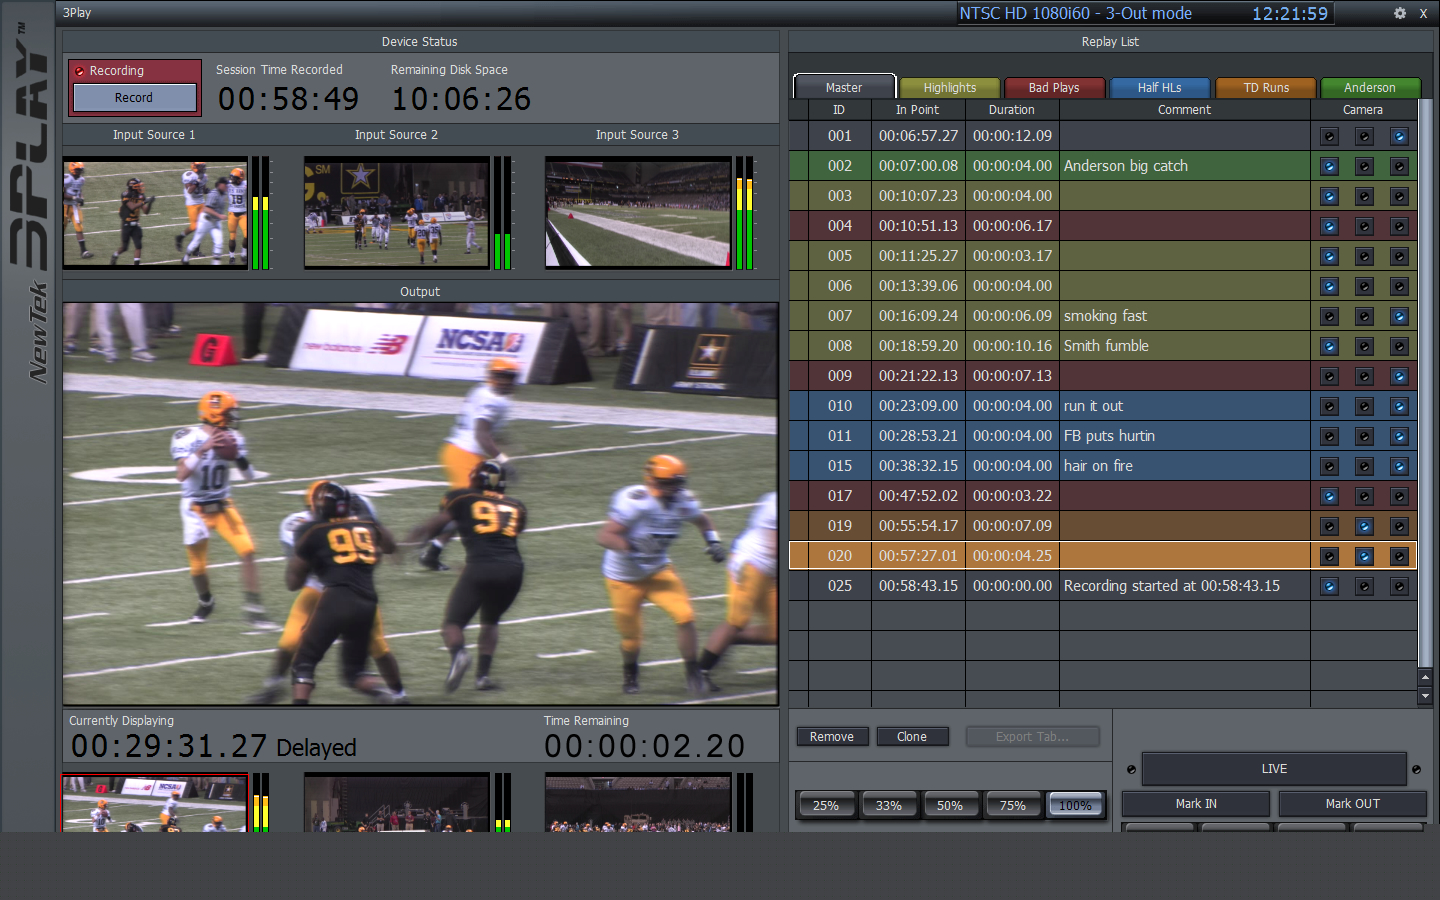Image resolution: width=1440 pixels, height=900 pixels.
Task: Click round indicator left of LIVE
Action: pyautogui.click(x=1131, y=769)
